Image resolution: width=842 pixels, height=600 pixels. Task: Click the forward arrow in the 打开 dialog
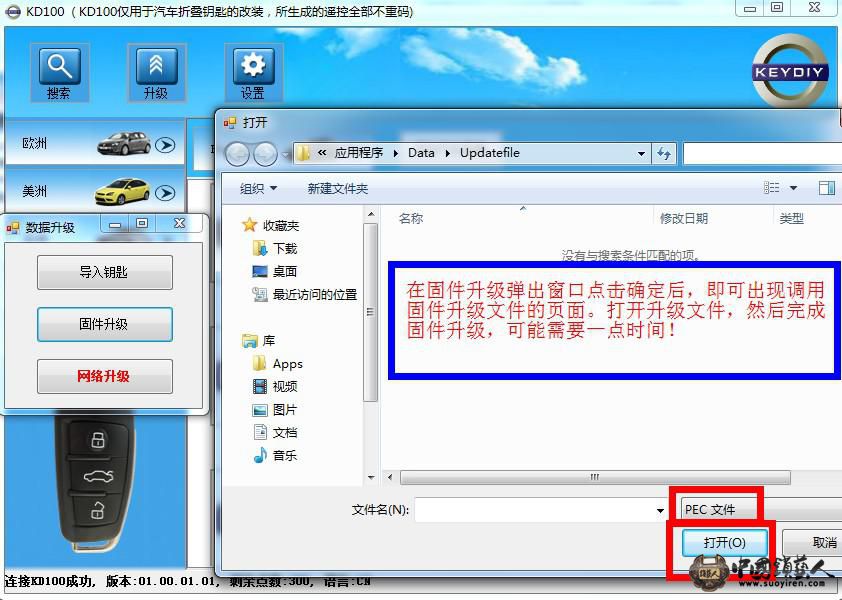click(265, 154)
